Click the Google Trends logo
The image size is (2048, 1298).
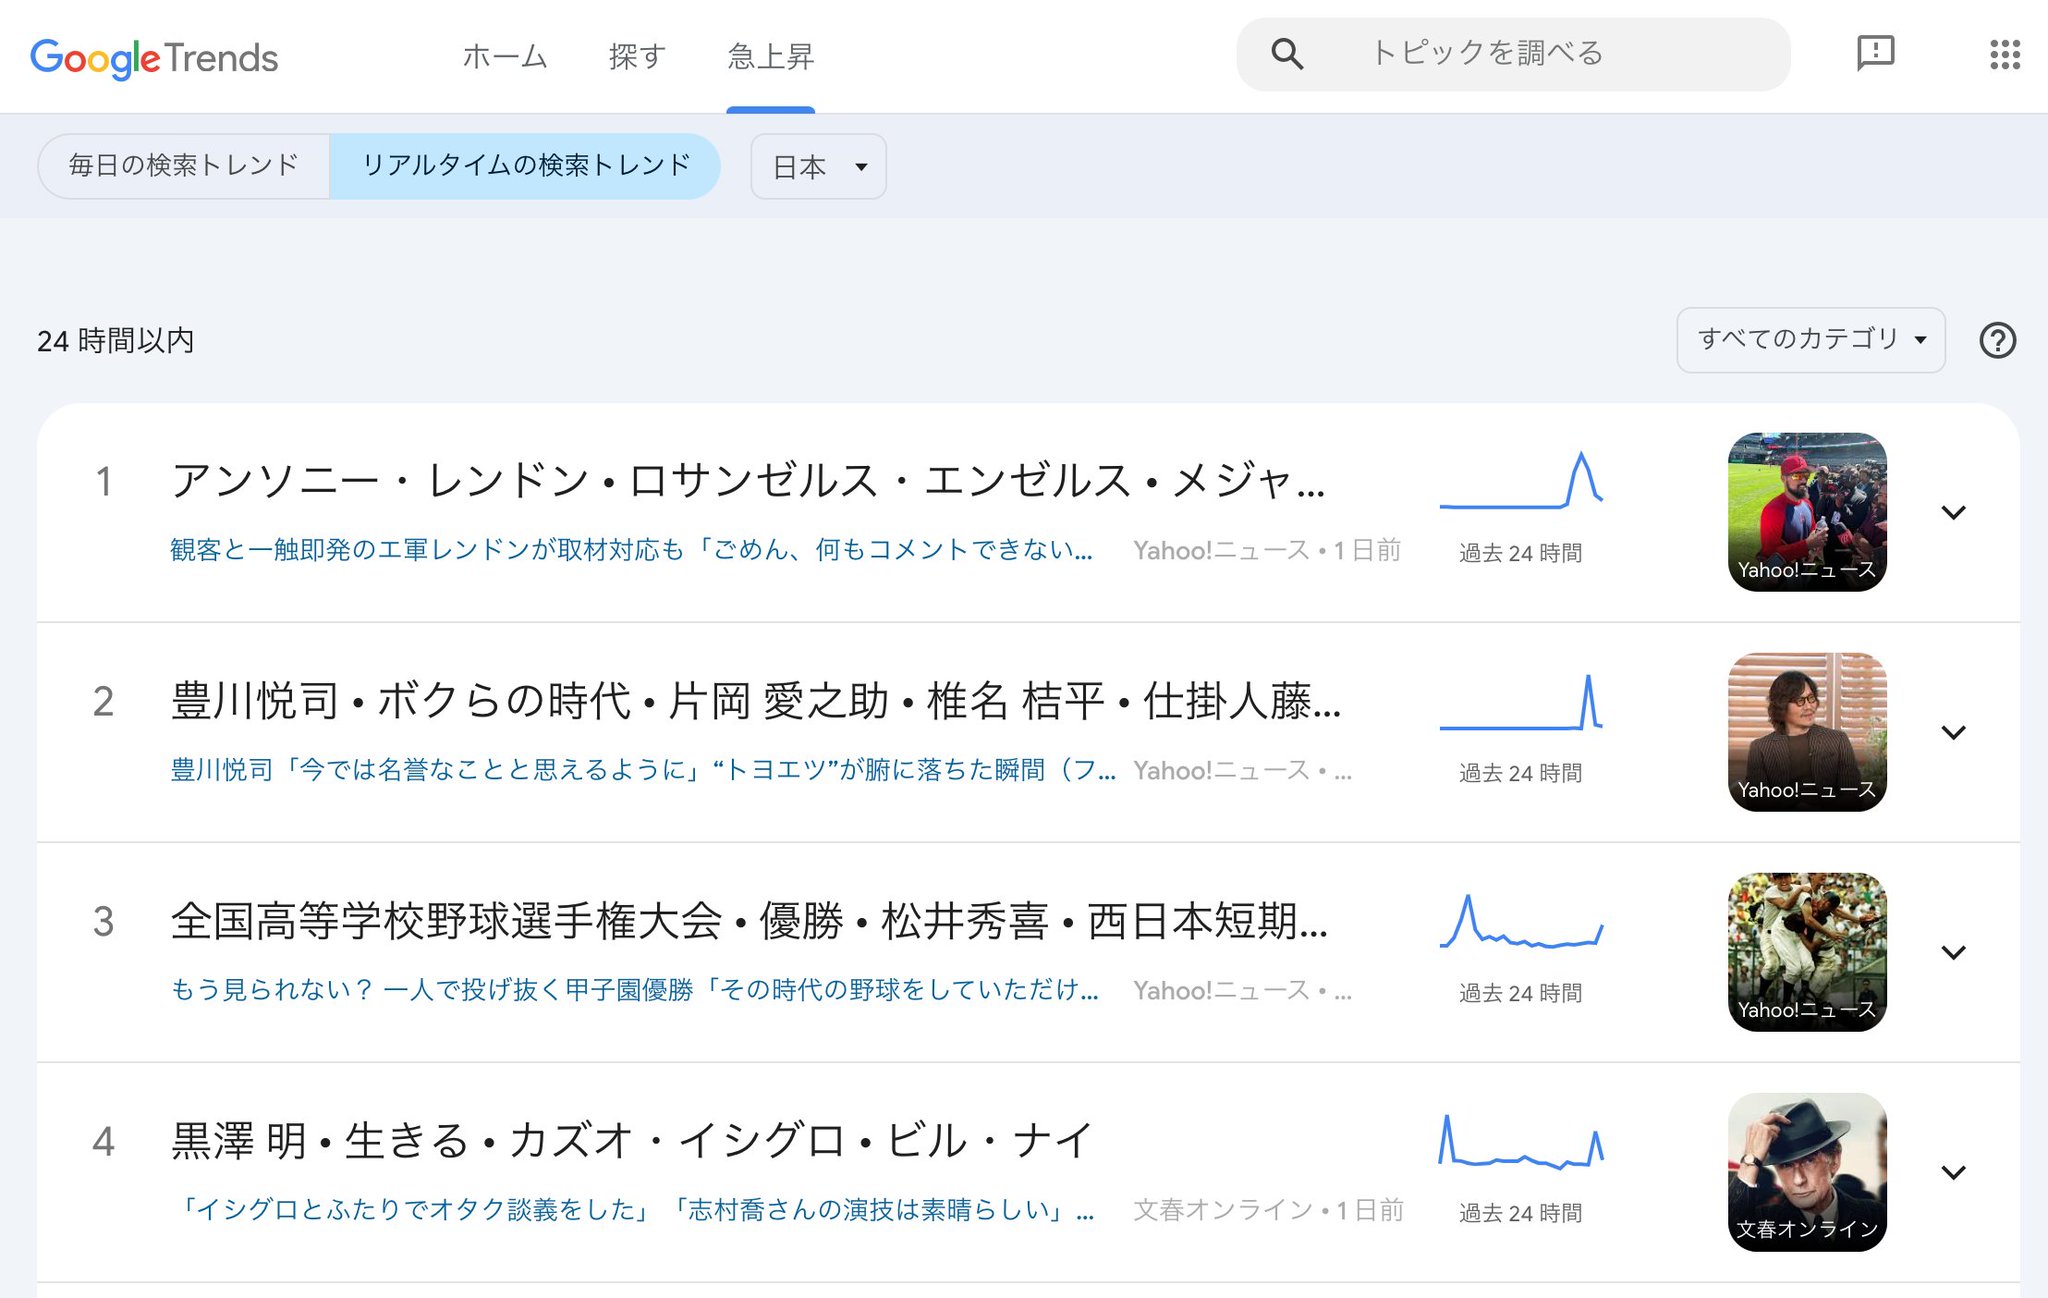[154, 58]
